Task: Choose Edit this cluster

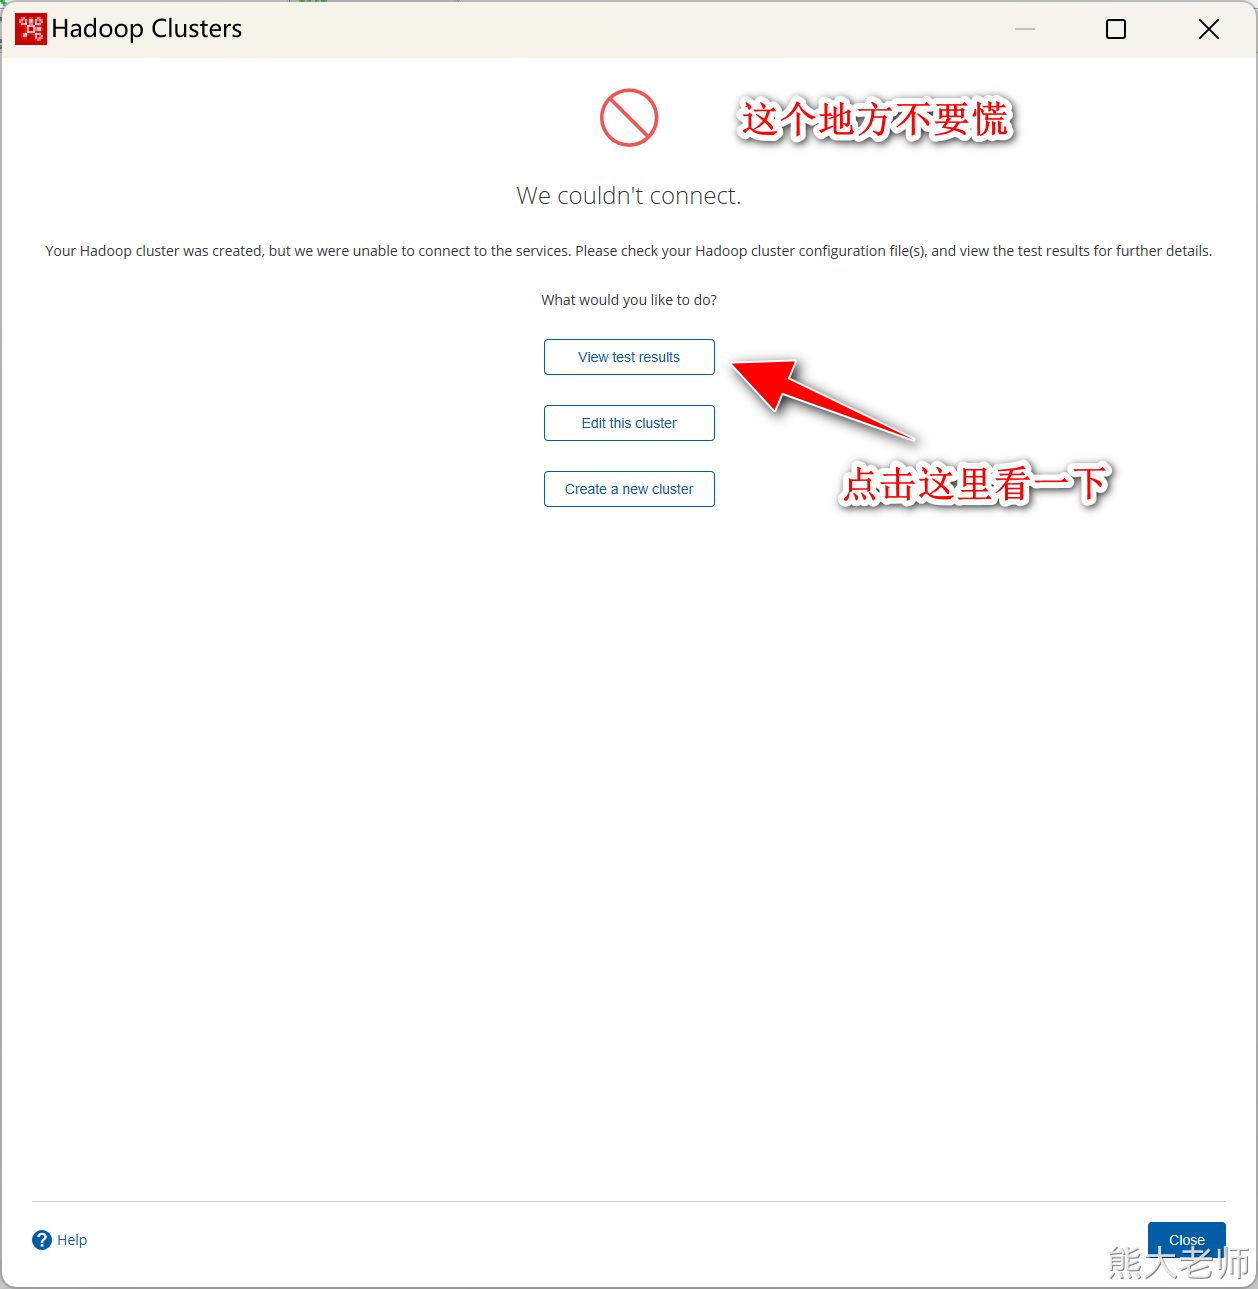Action: [x=629, y=423]
